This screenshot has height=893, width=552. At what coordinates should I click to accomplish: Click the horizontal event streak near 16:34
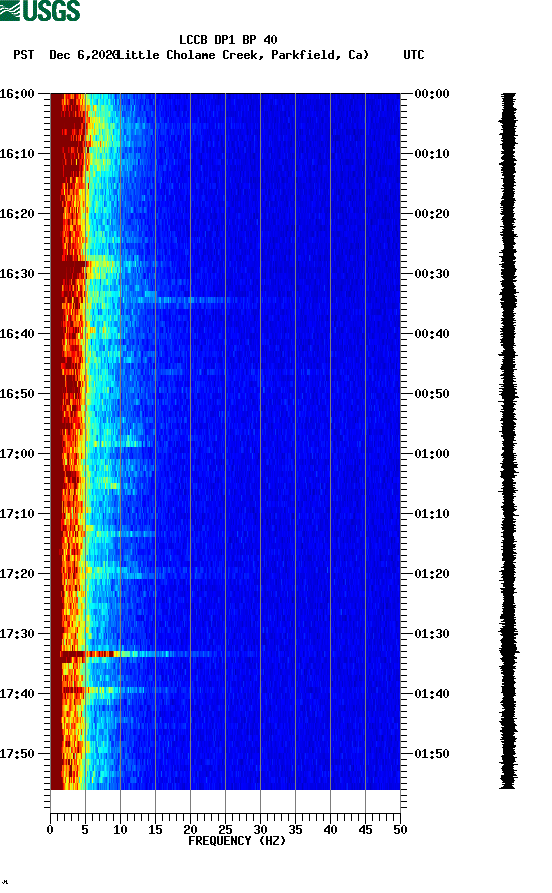[188, 300]
